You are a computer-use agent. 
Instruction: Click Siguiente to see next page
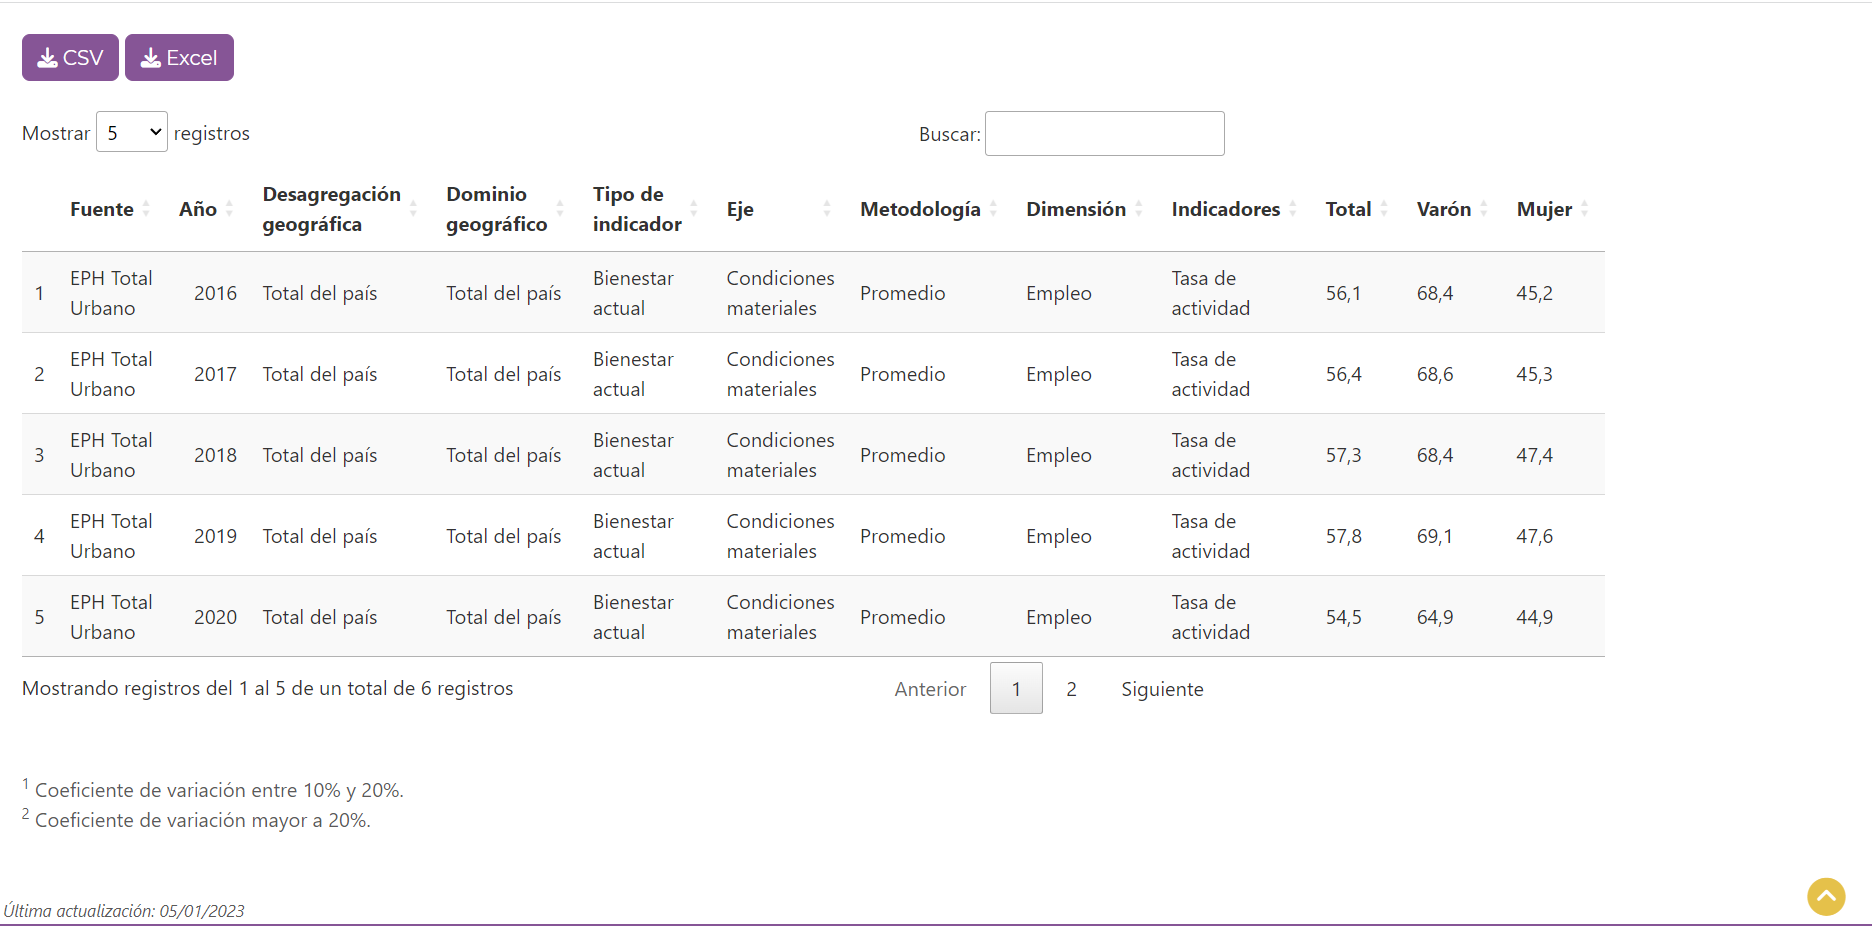(1162, 689)
